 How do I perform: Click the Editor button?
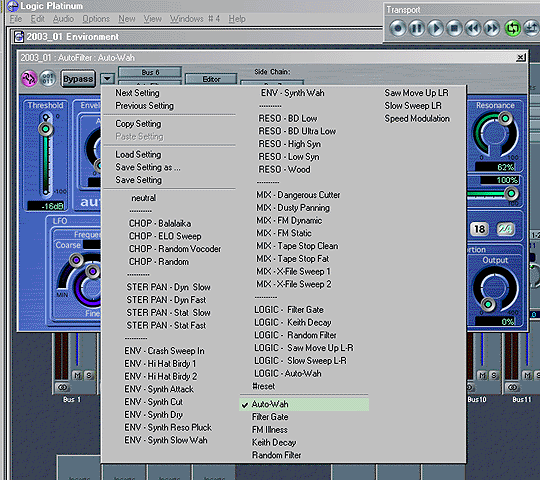(x=211, y=79)
